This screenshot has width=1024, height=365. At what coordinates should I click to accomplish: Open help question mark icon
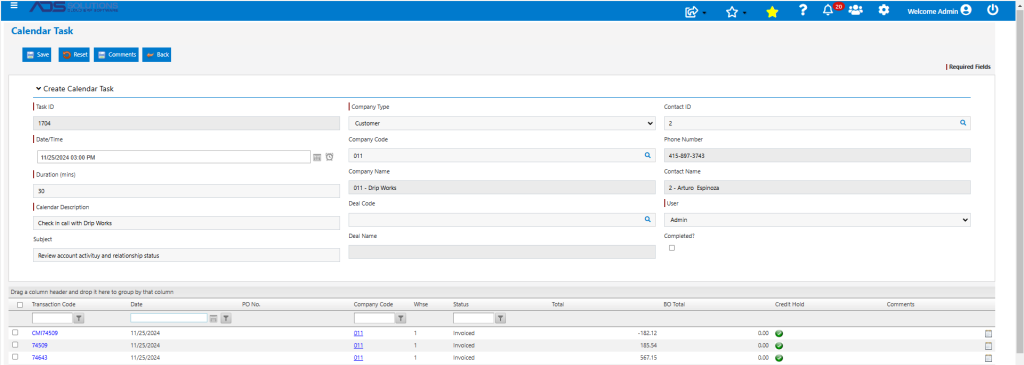click(803, 10)
